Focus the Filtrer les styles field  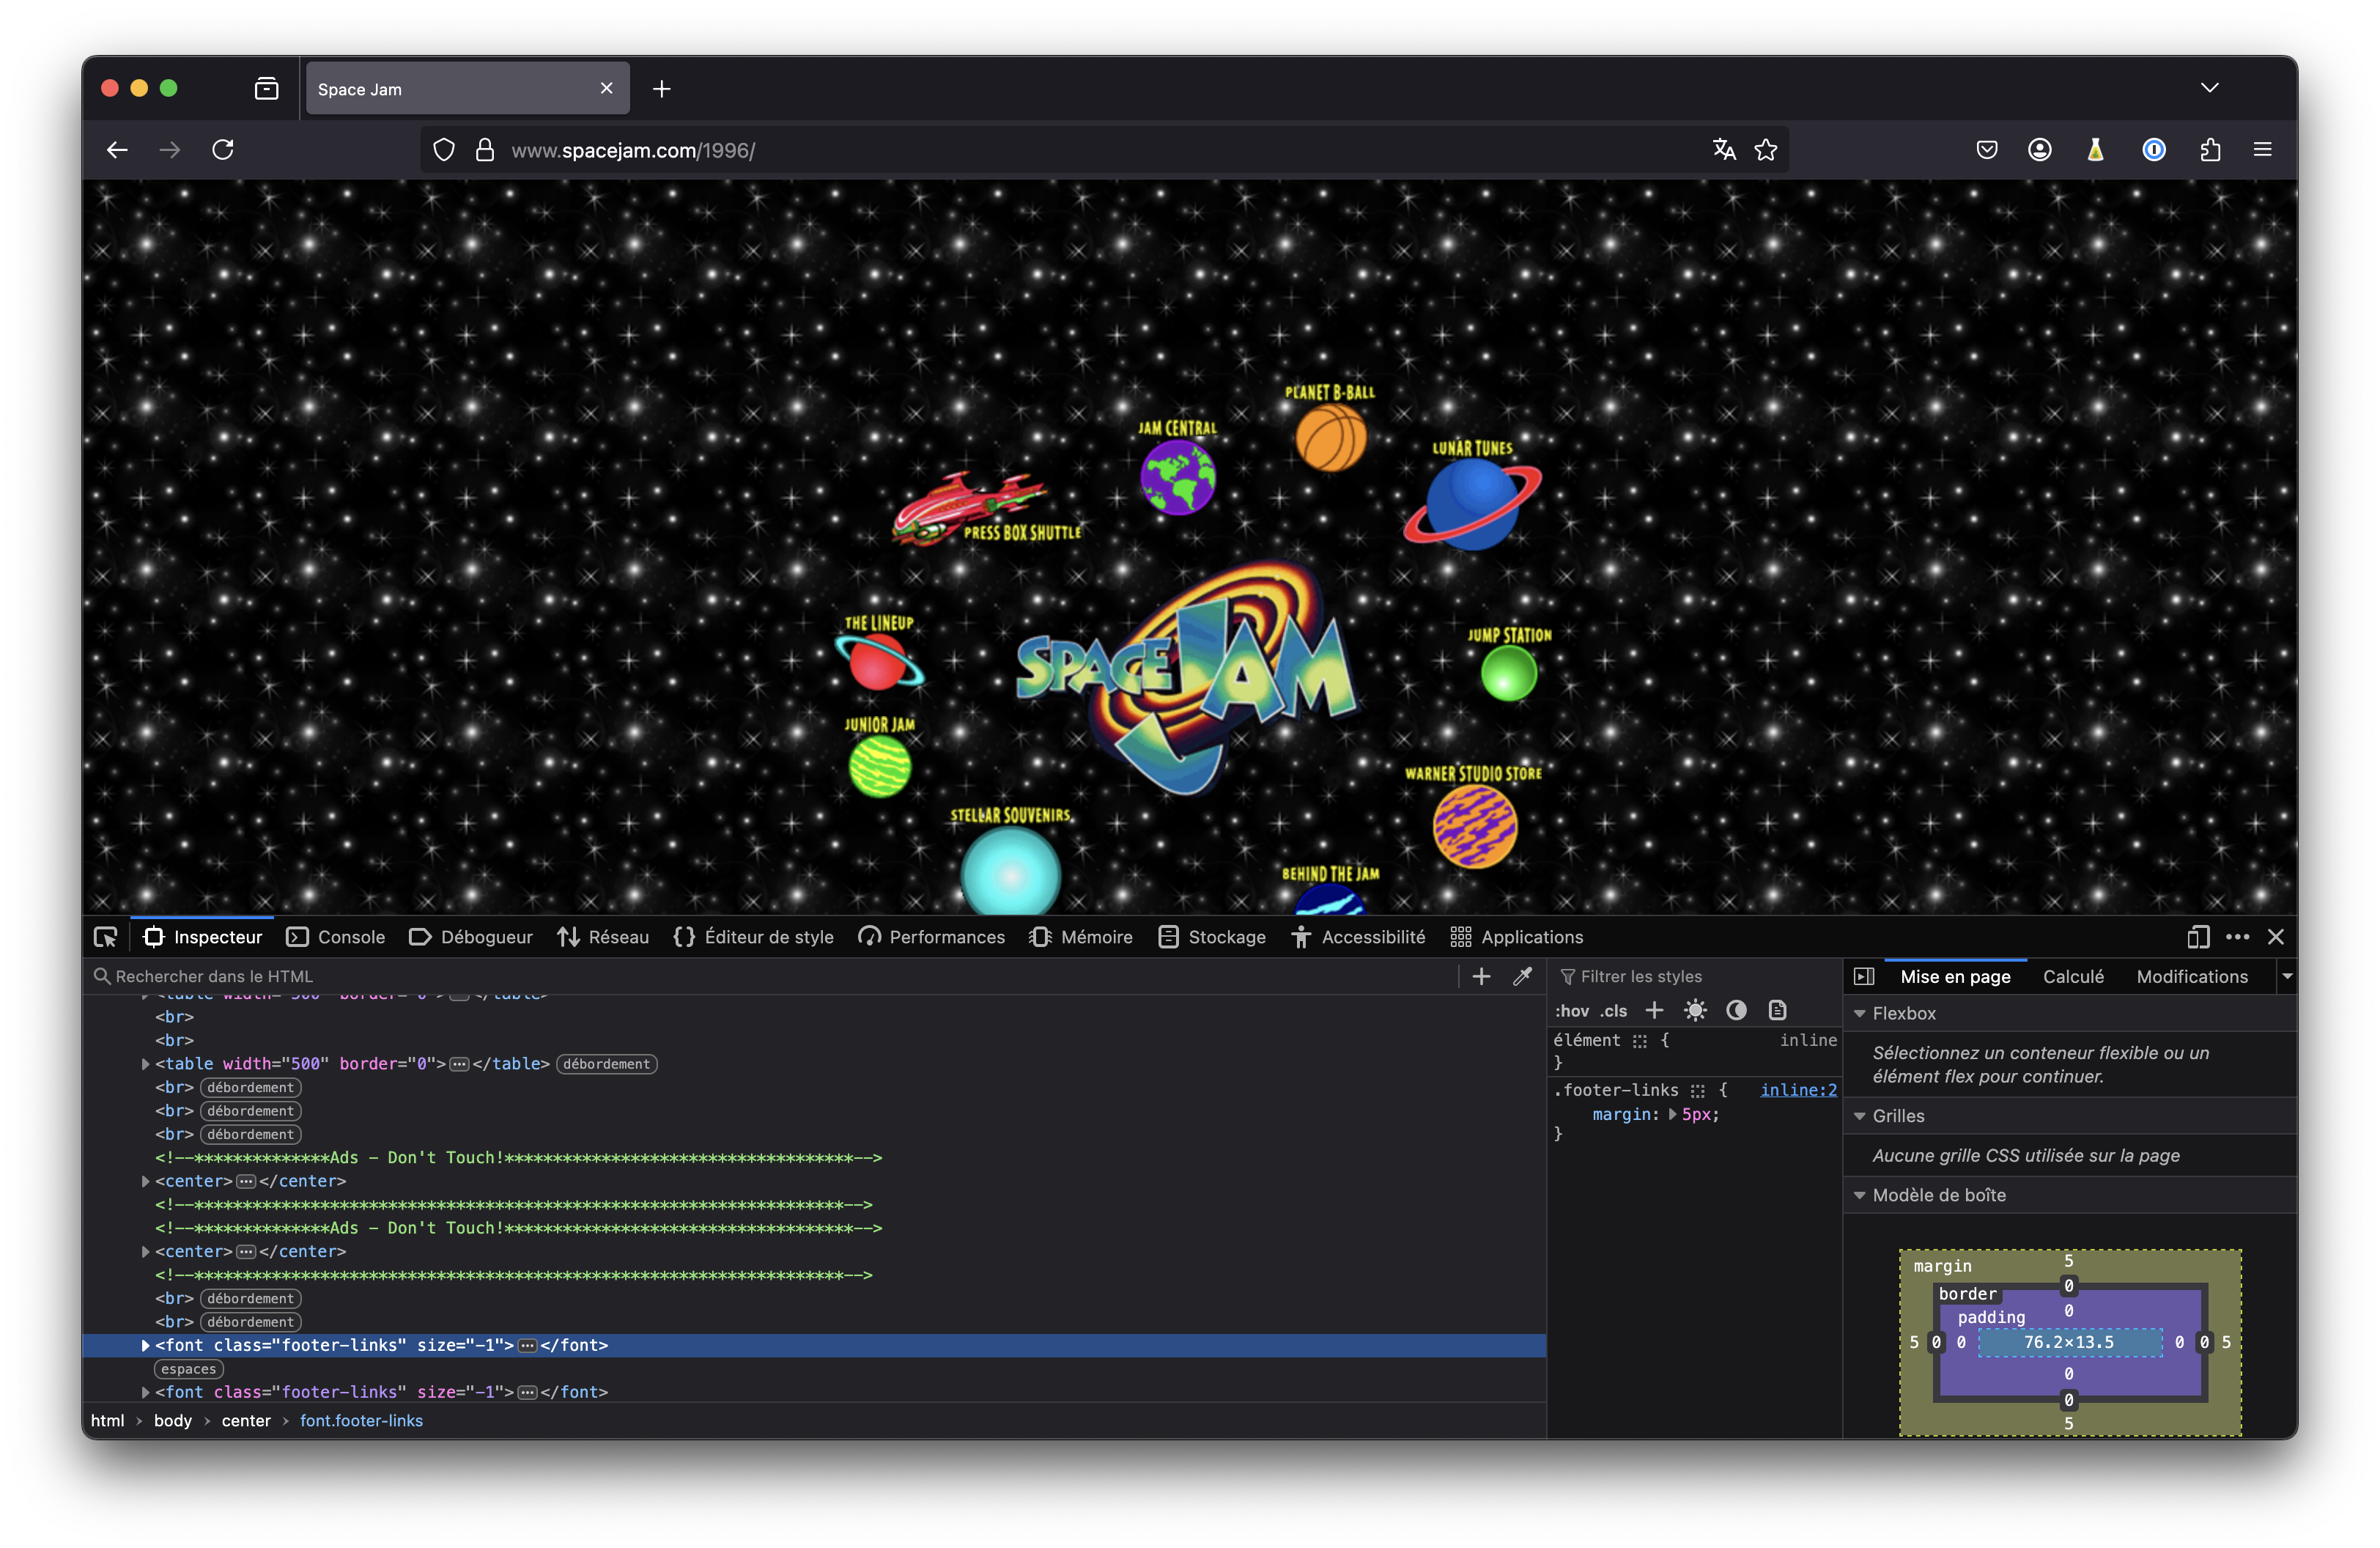[1695, 977]
